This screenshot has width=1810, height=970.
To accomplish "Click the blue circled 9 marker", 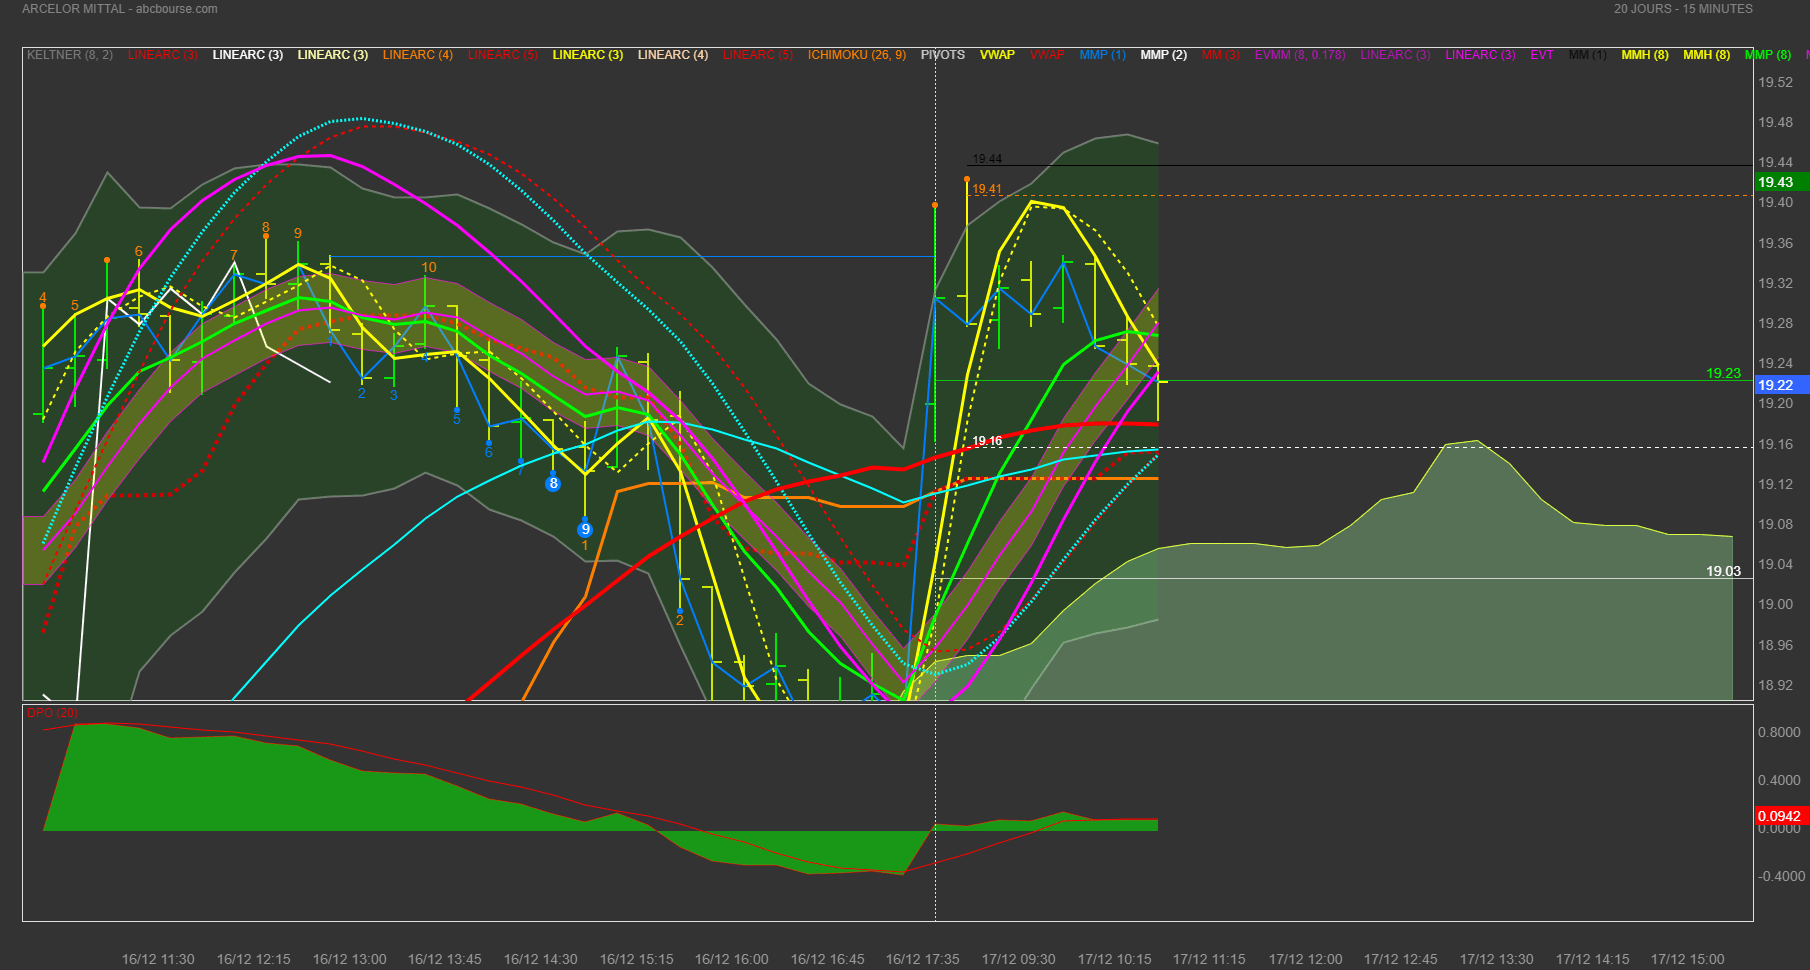I will coord(585,529).
